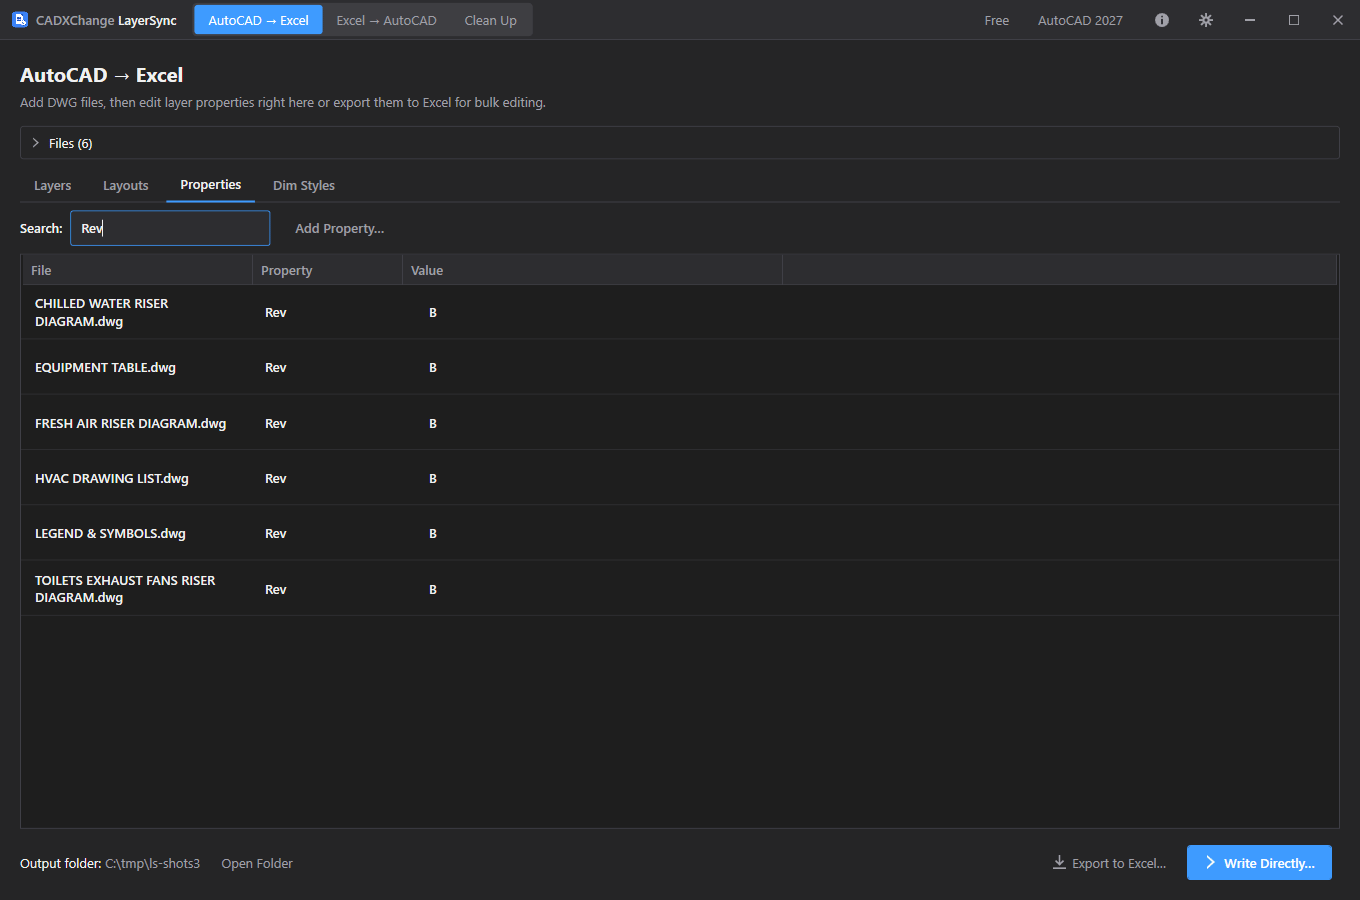Click the CADXChange LayerSync app logo icon
Image resolution: width=1360 pixels, height=900 pixels.
pos(20,19)
